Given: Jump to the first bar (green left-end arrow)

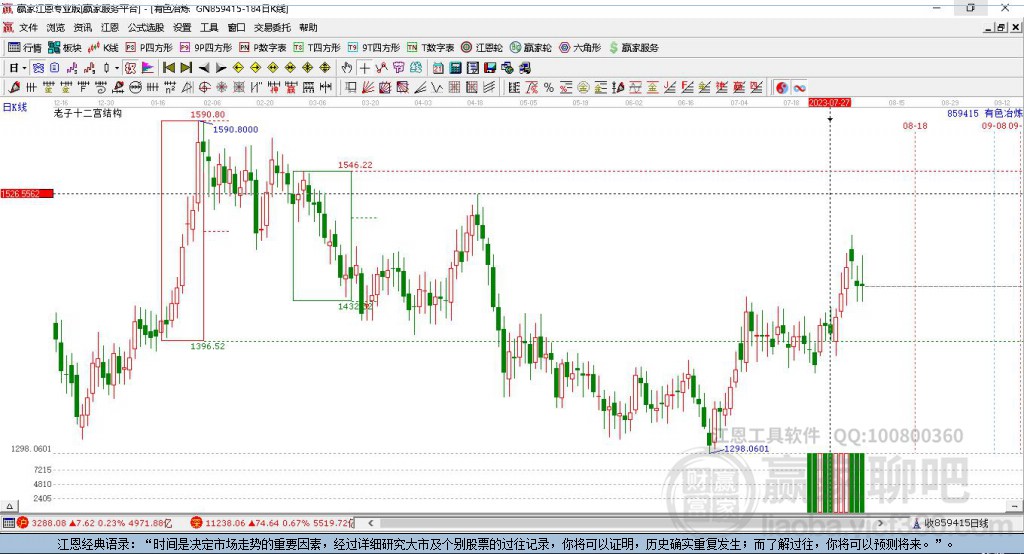Looking at the screenshot, I should tap(168, 68).
